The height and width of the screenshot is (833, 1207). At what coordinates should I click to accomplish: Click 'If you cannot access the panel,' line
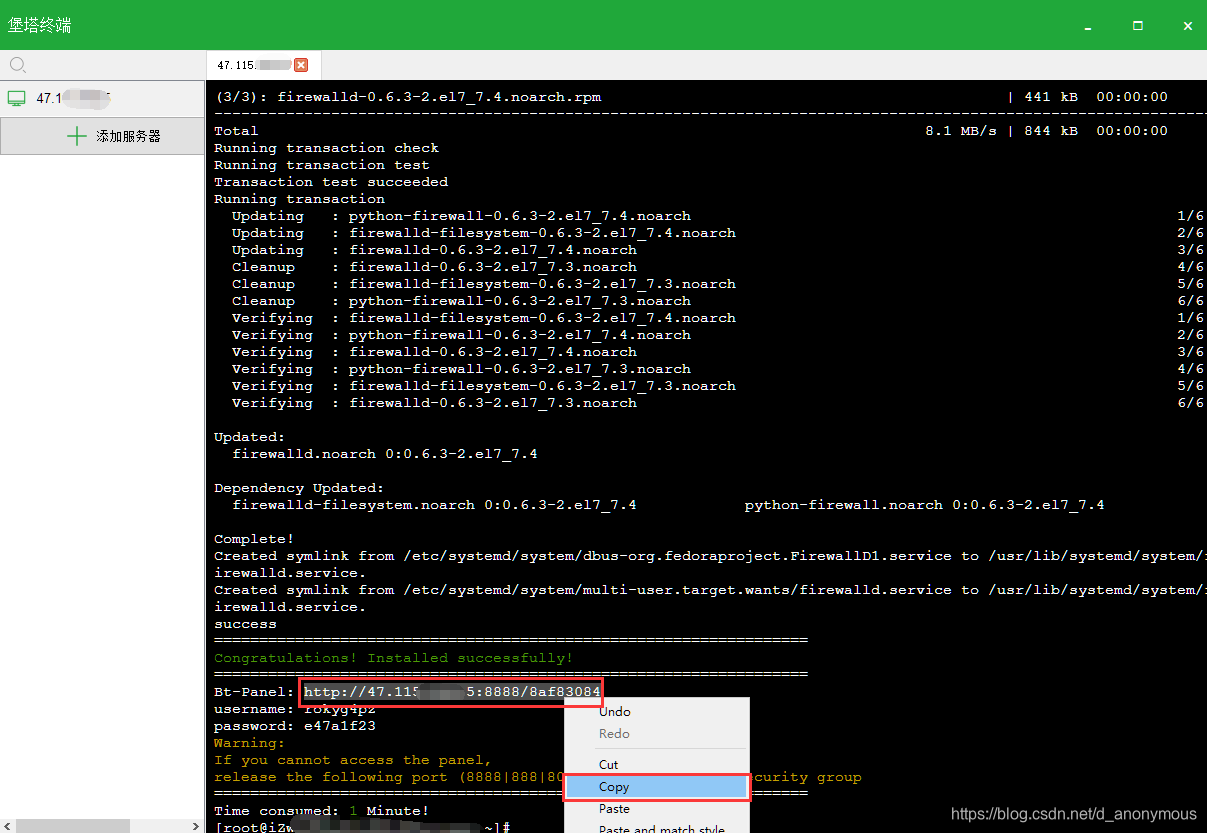point(353,760)
